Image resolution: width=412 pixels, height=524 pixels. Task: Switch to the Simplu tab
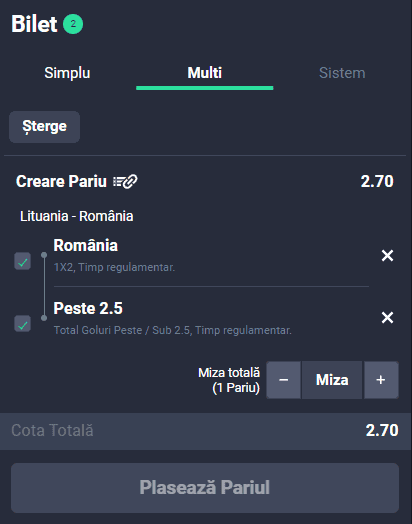coord(67,73)
